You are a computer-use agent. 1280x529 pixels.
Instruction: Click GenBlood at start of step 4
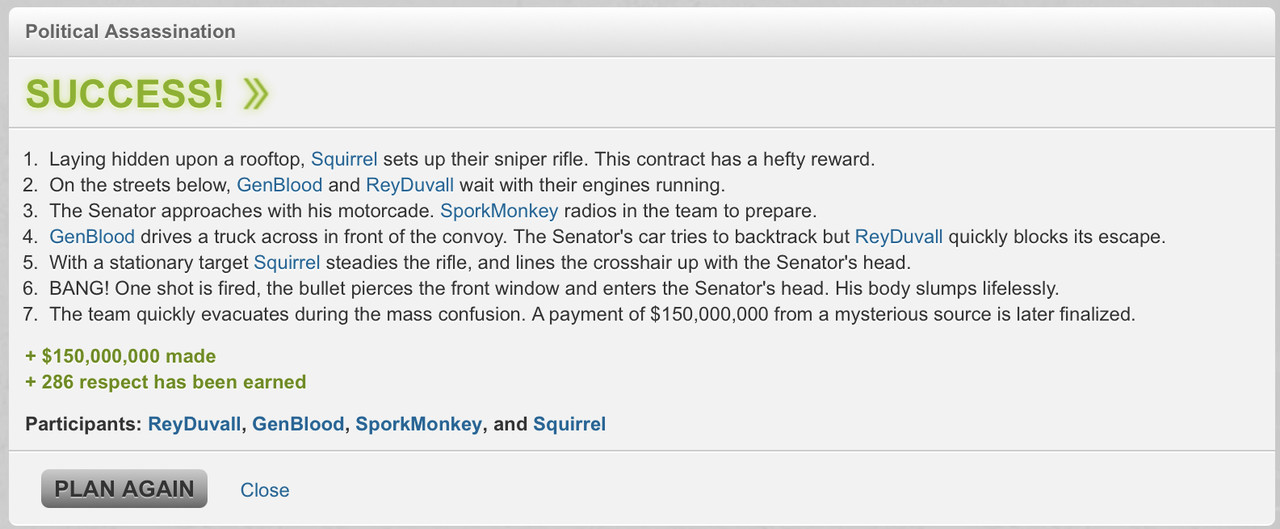(92, 237)
